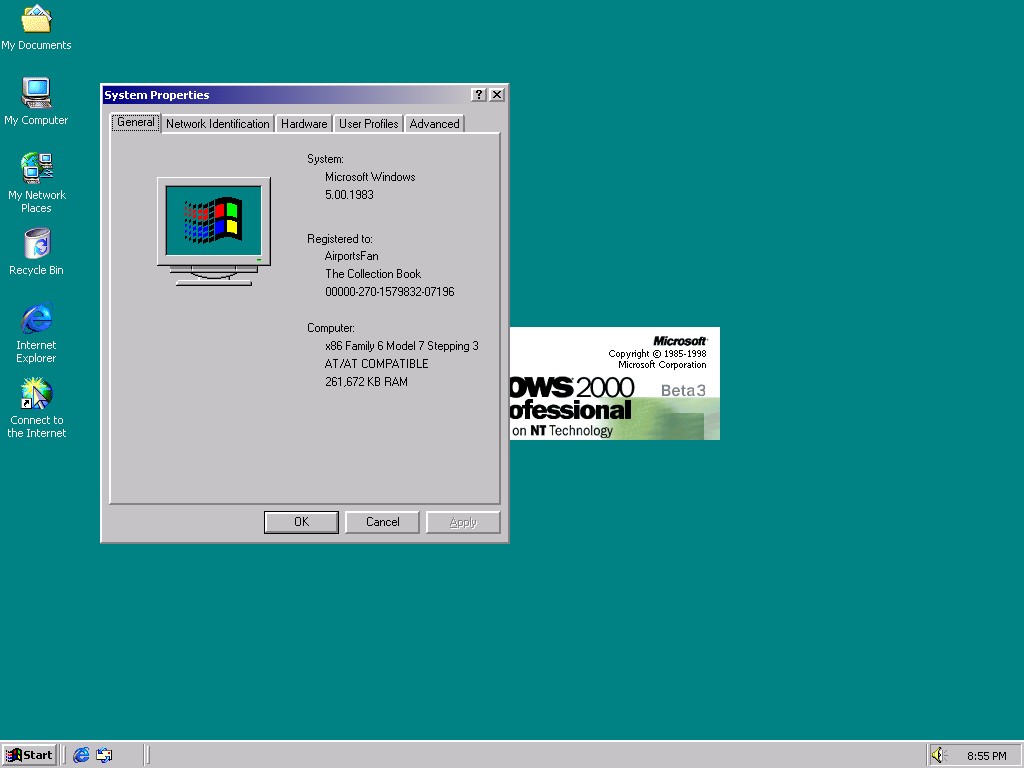
Task: Click the quick launch toolbar grip handle
Action: pos(64,755)
